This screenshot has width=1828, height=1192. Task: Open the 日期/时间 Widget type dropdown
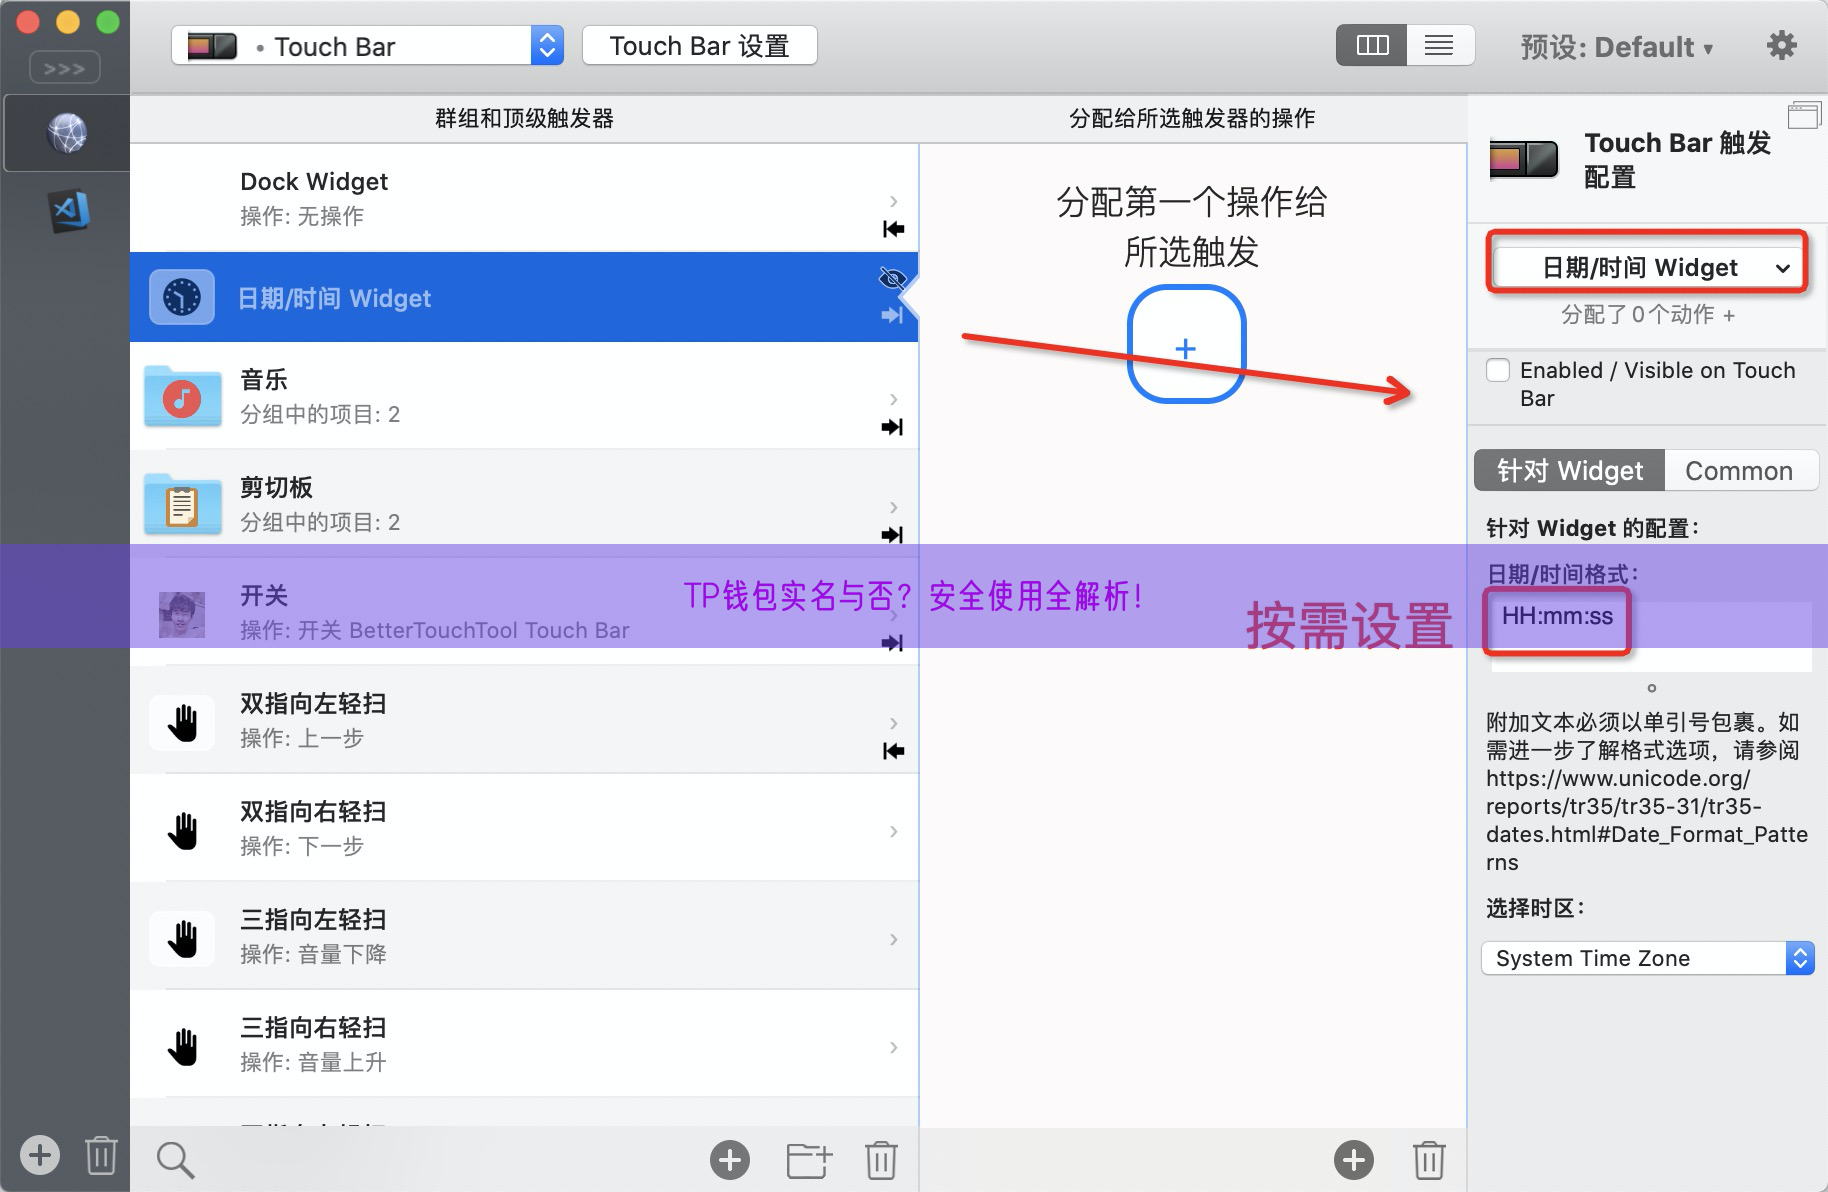coord(1648,268)
